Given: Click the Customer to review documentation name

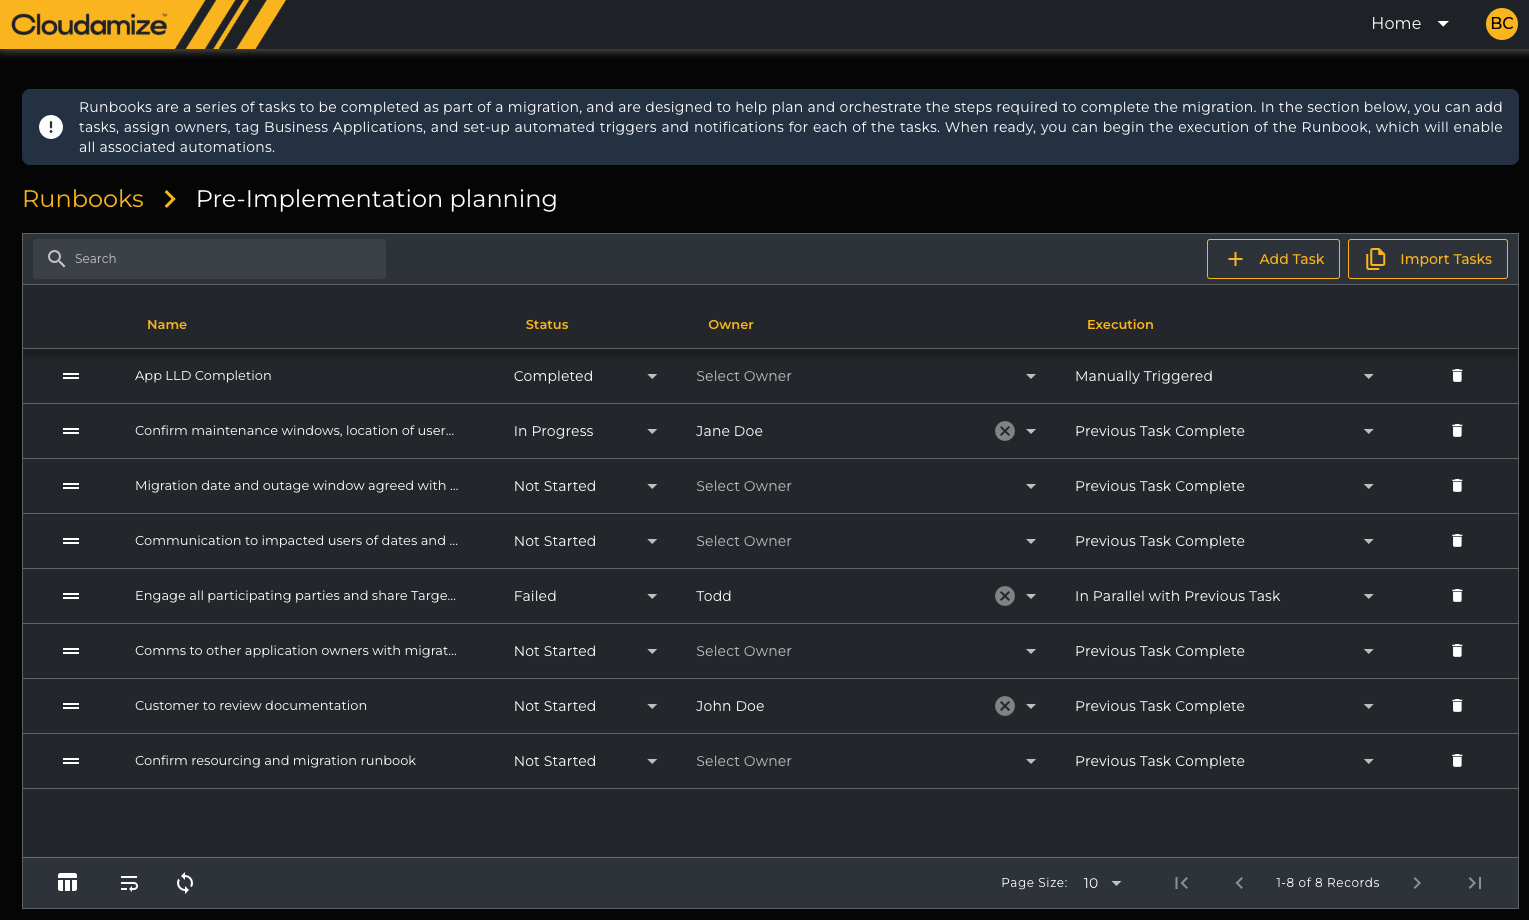Looking at the screenshot, I should (251, 706).
